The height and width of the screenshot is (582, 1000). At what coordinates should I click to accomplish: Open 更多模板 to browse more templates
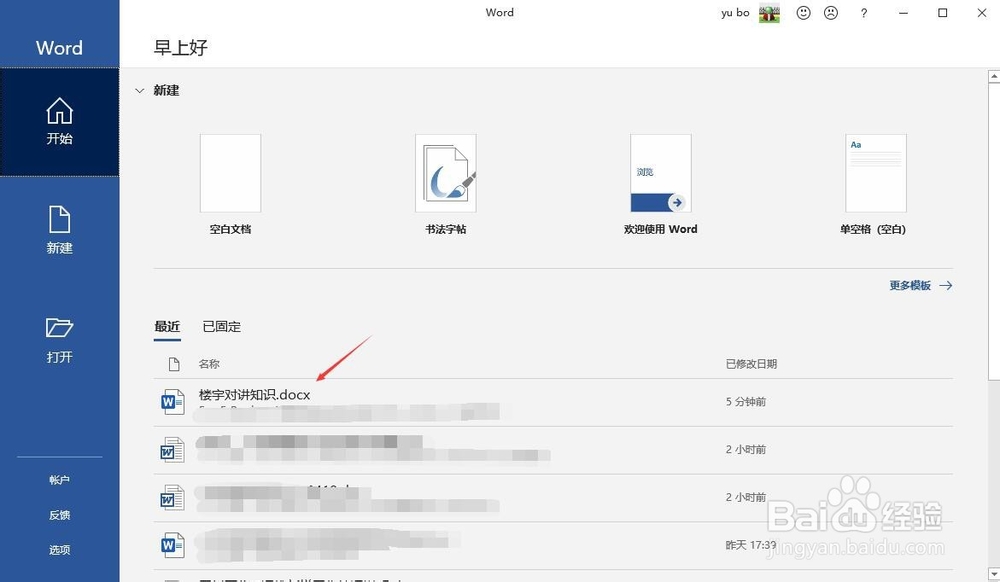(912, 285)
